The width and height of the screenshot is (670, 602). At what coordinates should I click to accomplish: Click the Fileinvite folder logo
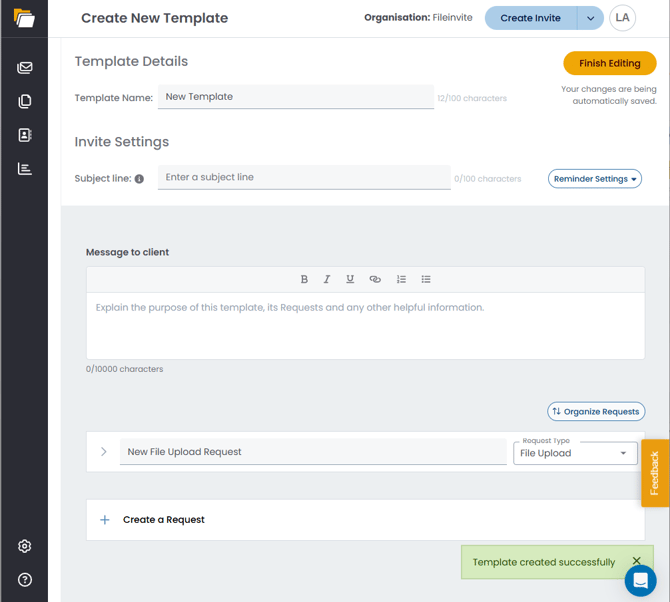[24, 18]
